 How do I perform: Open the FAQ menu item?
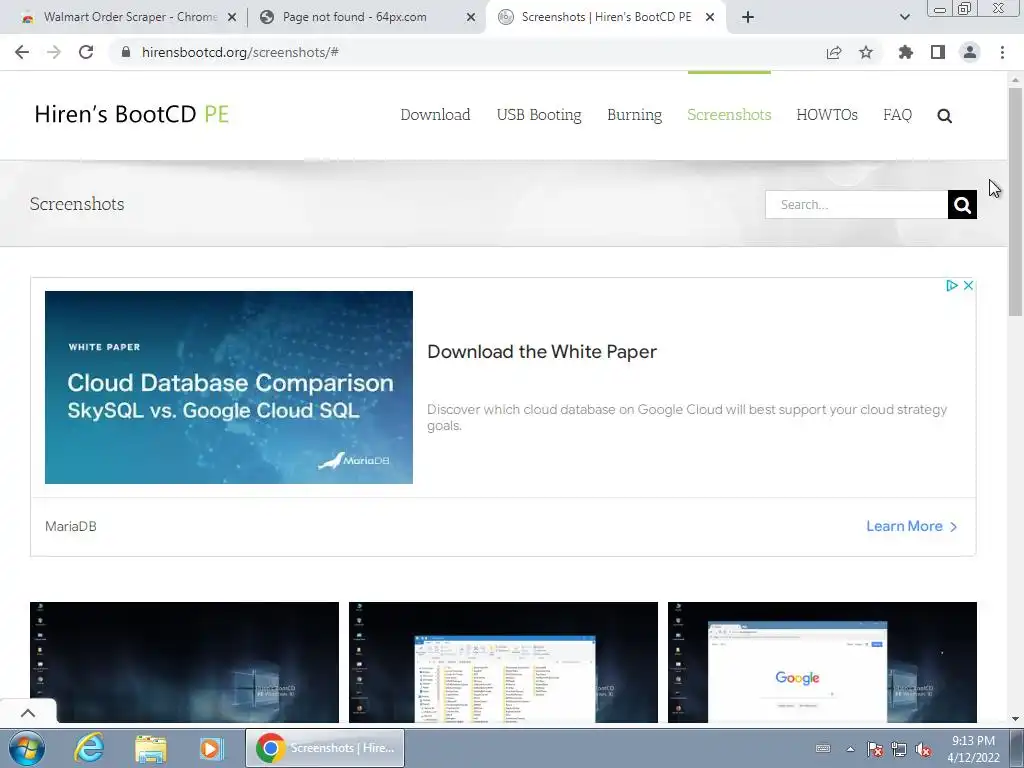[897, 115]
